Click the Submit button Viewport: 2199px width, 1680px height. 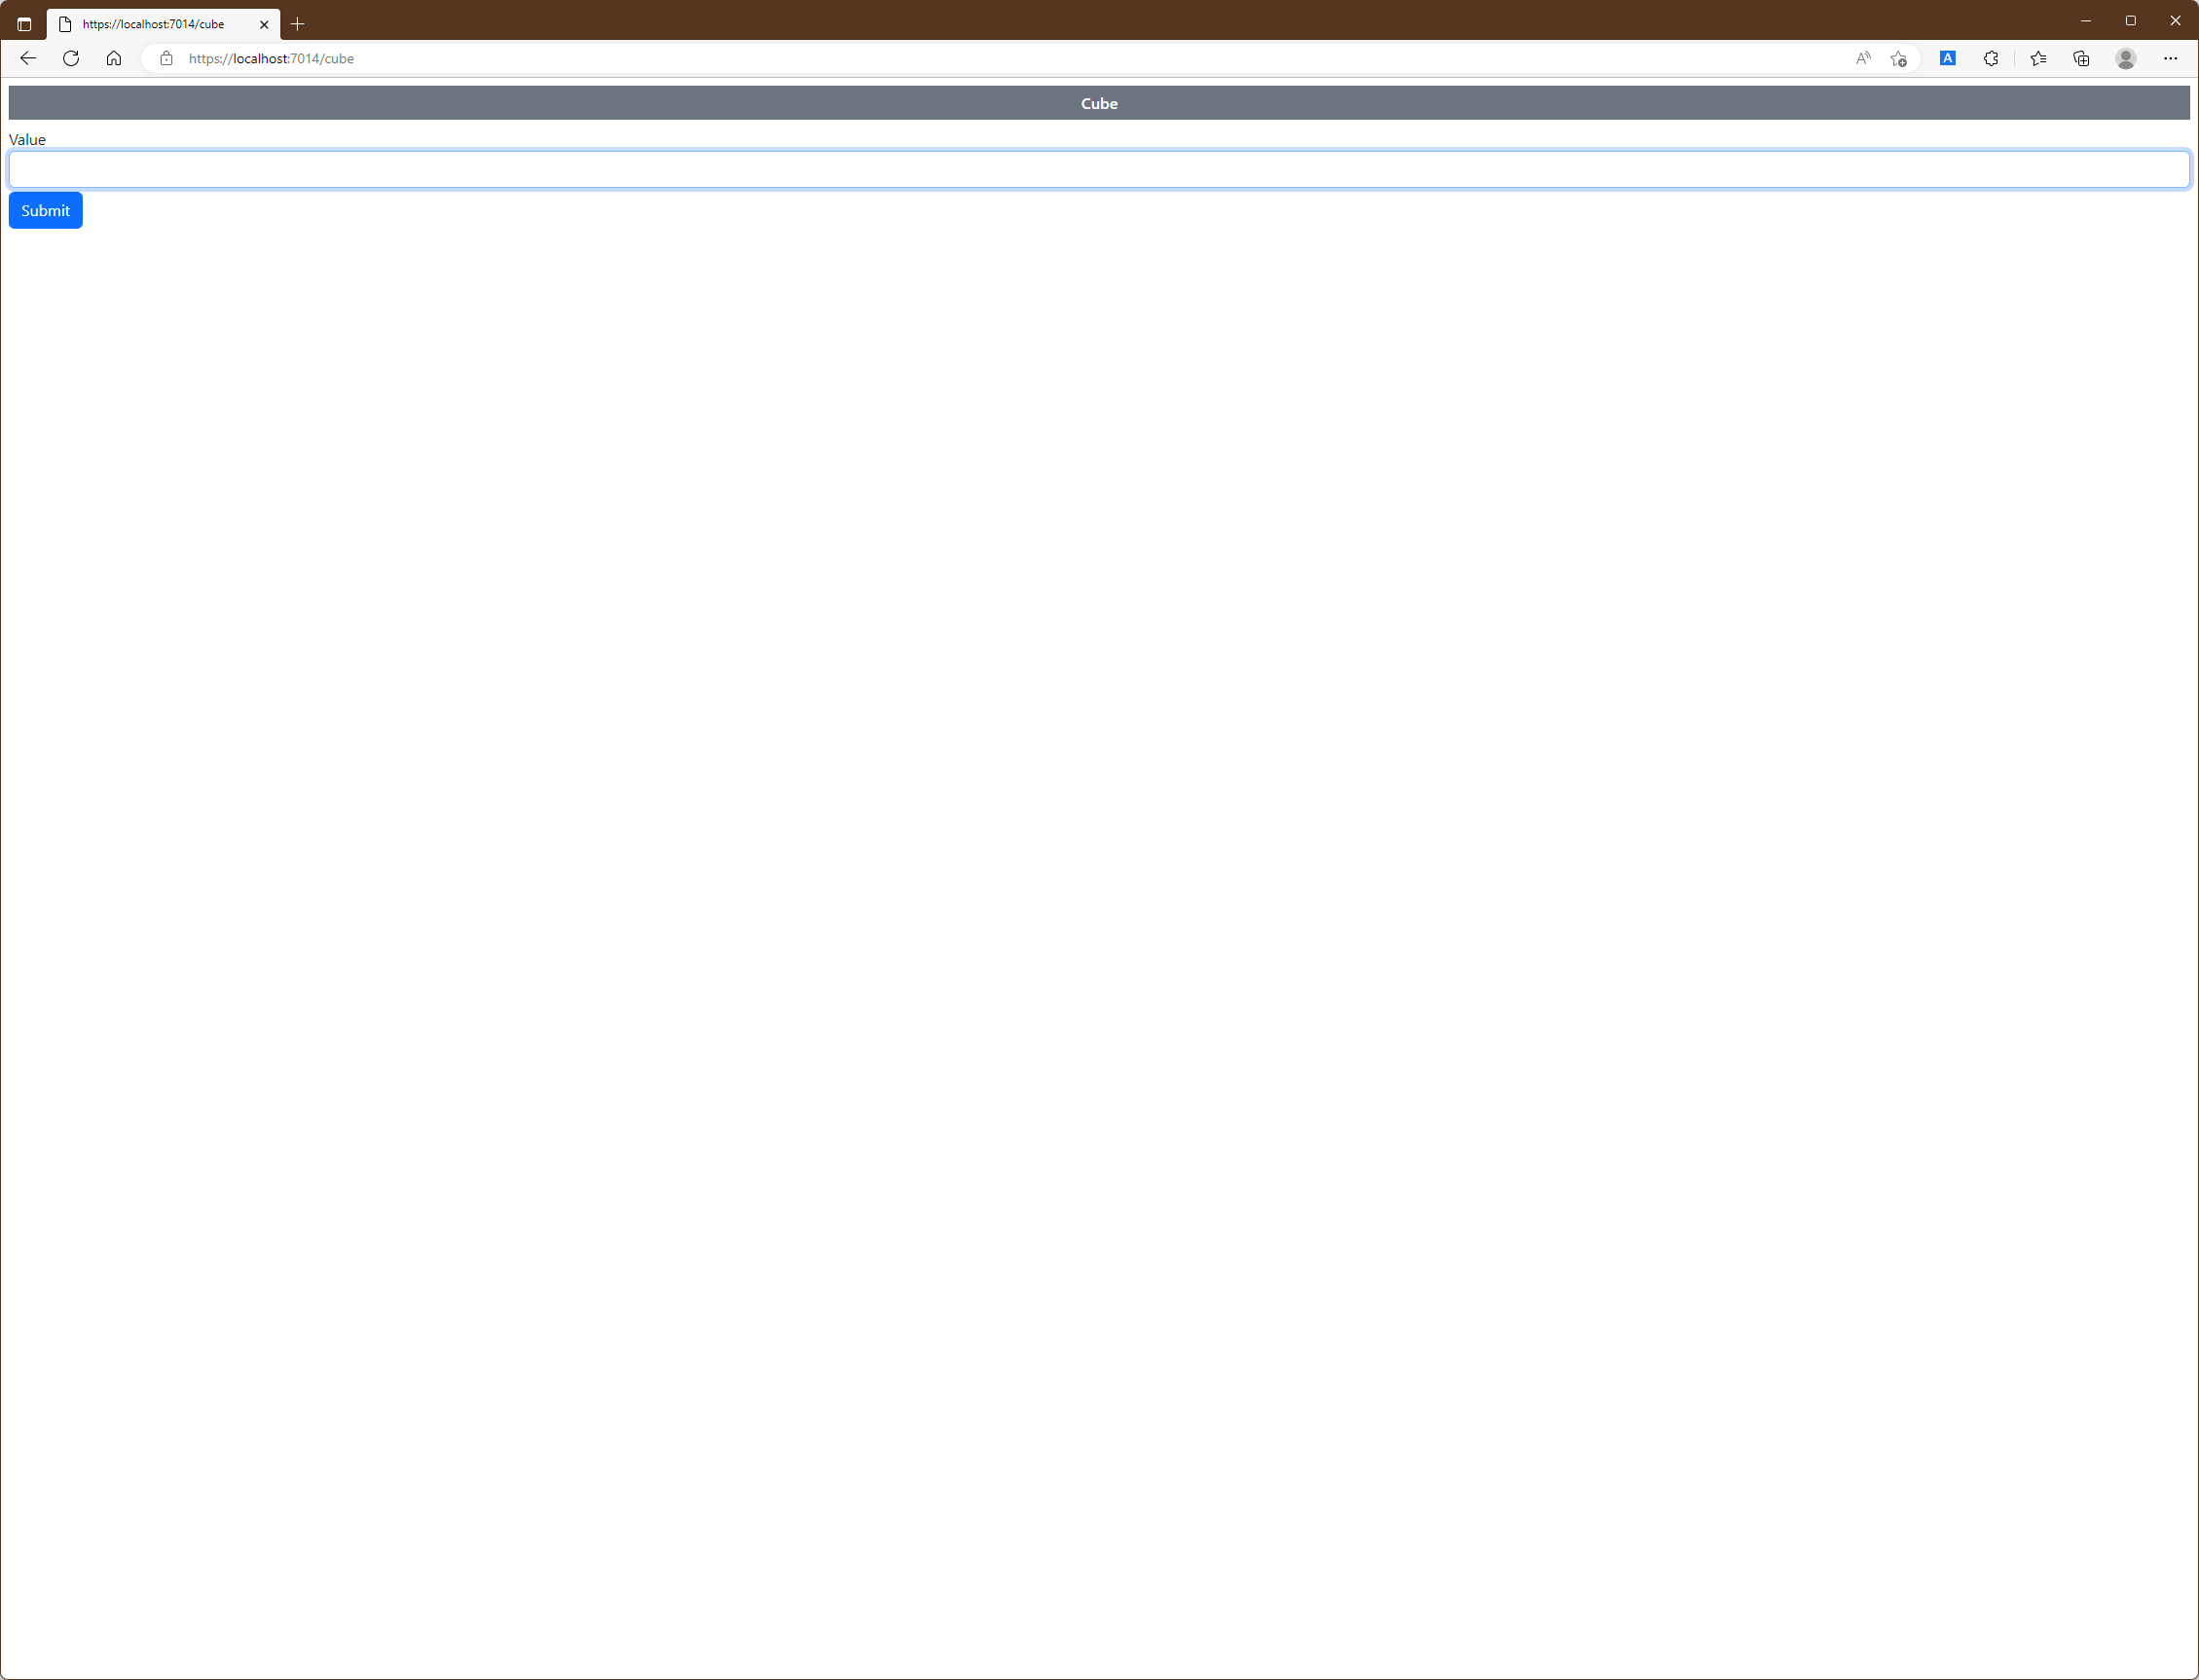click(x=45, y=210)
